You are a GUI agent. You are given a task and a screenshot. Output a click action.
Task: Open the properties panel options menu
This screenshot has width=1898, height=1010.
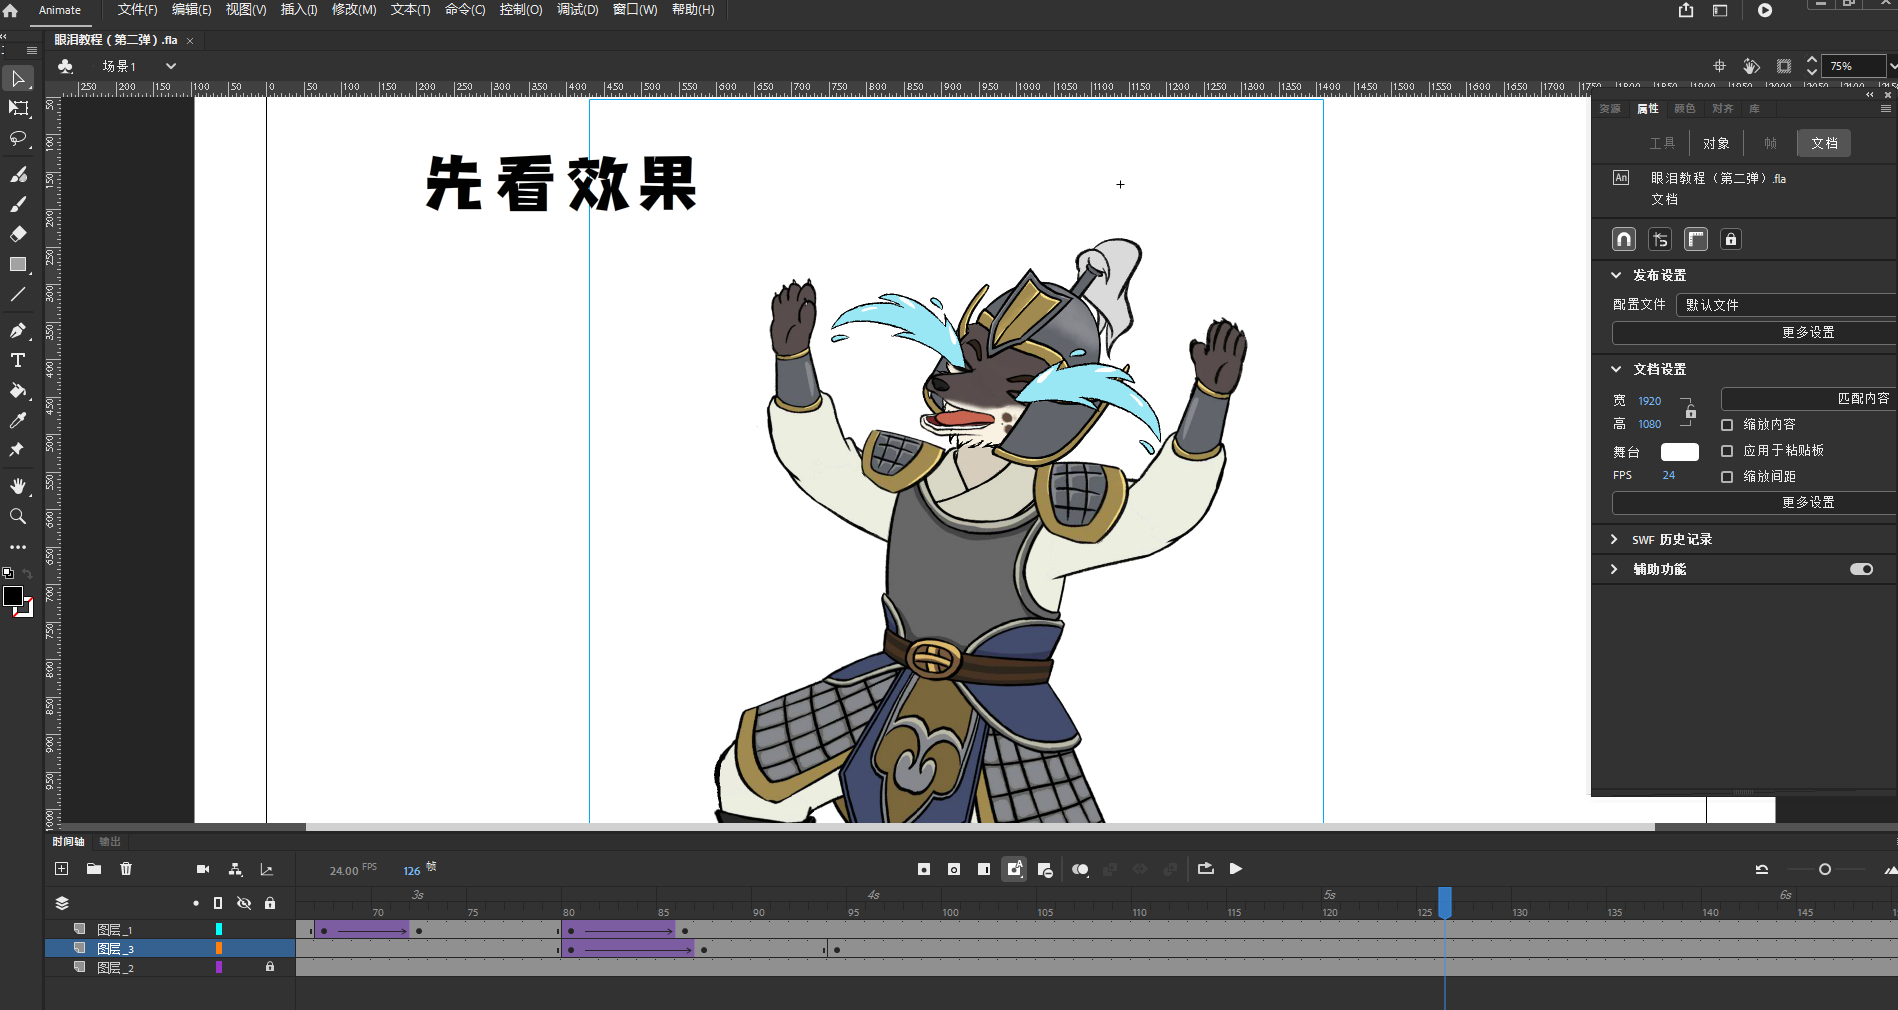coord(1886,108)
